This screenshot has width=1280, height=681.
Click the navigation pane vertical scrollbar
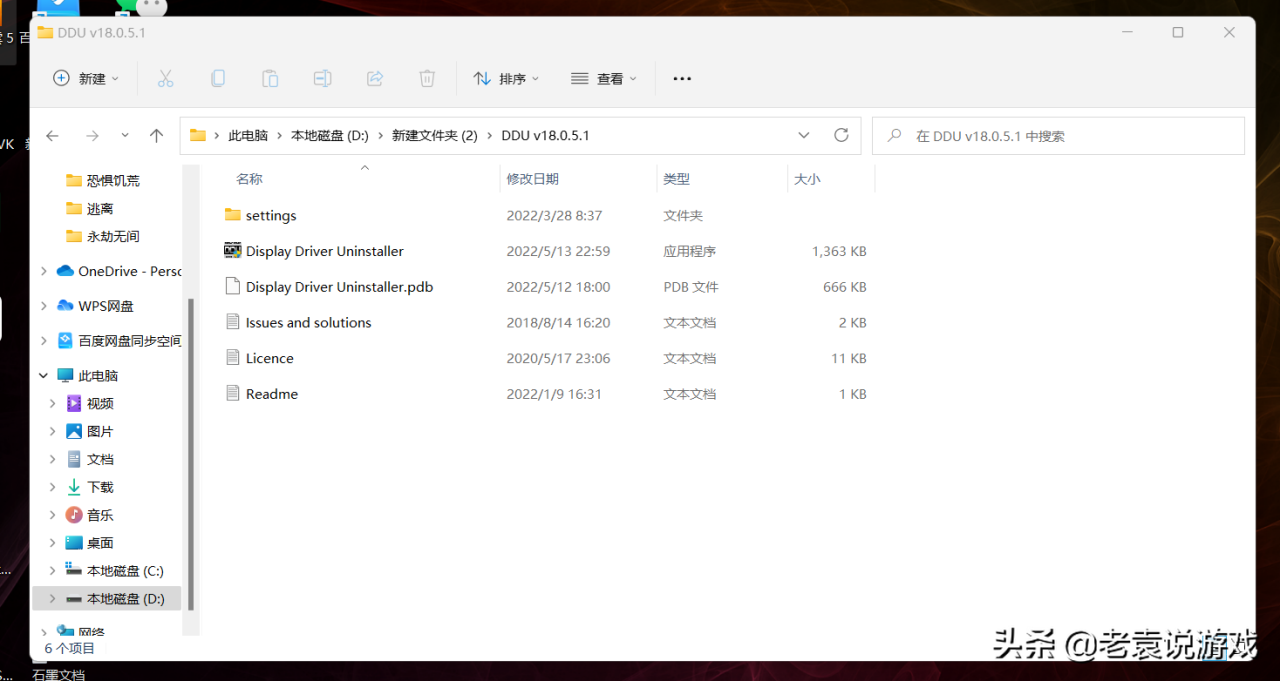pos(191,455)
